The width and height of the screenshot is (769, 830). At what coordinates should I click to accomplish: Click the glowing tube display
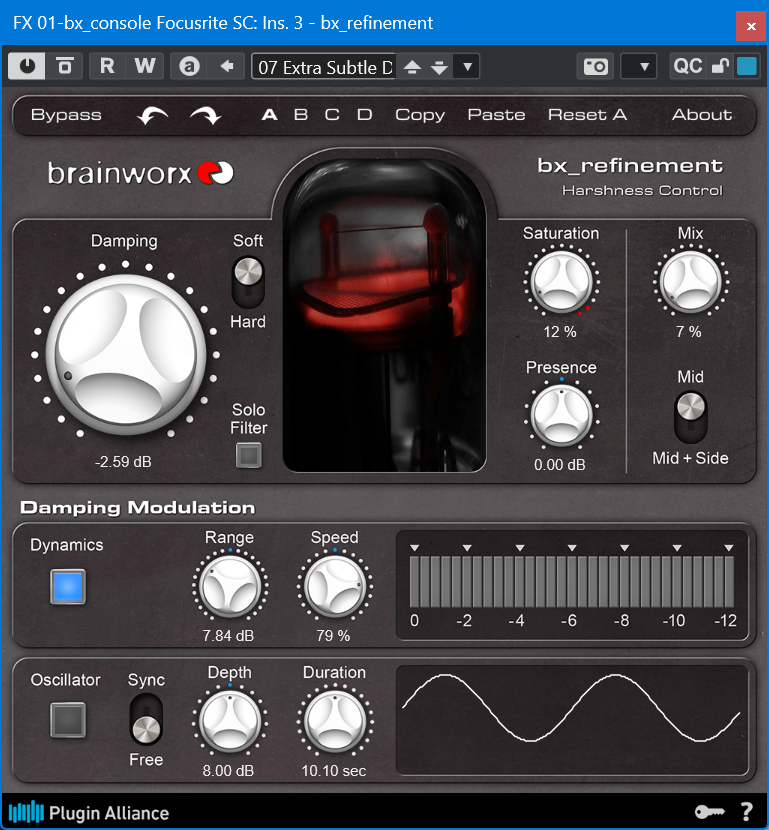[x=385, y=313]
